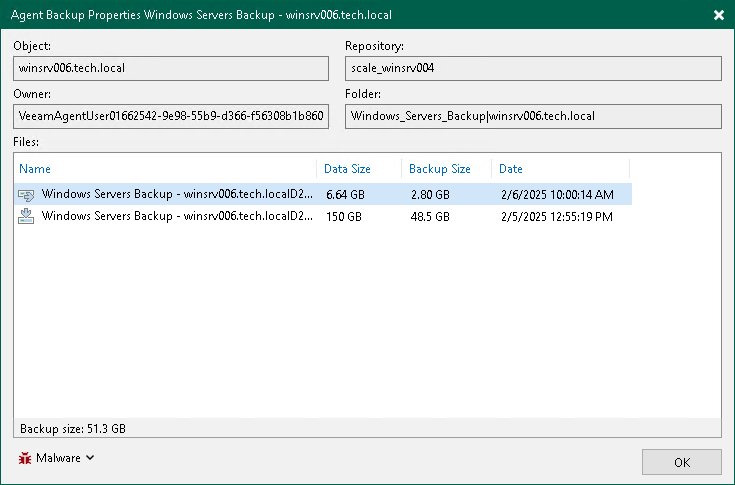This screenshot has height=485, width=735.
Task: Open the Malware menu label
Action: coord(58,458)
